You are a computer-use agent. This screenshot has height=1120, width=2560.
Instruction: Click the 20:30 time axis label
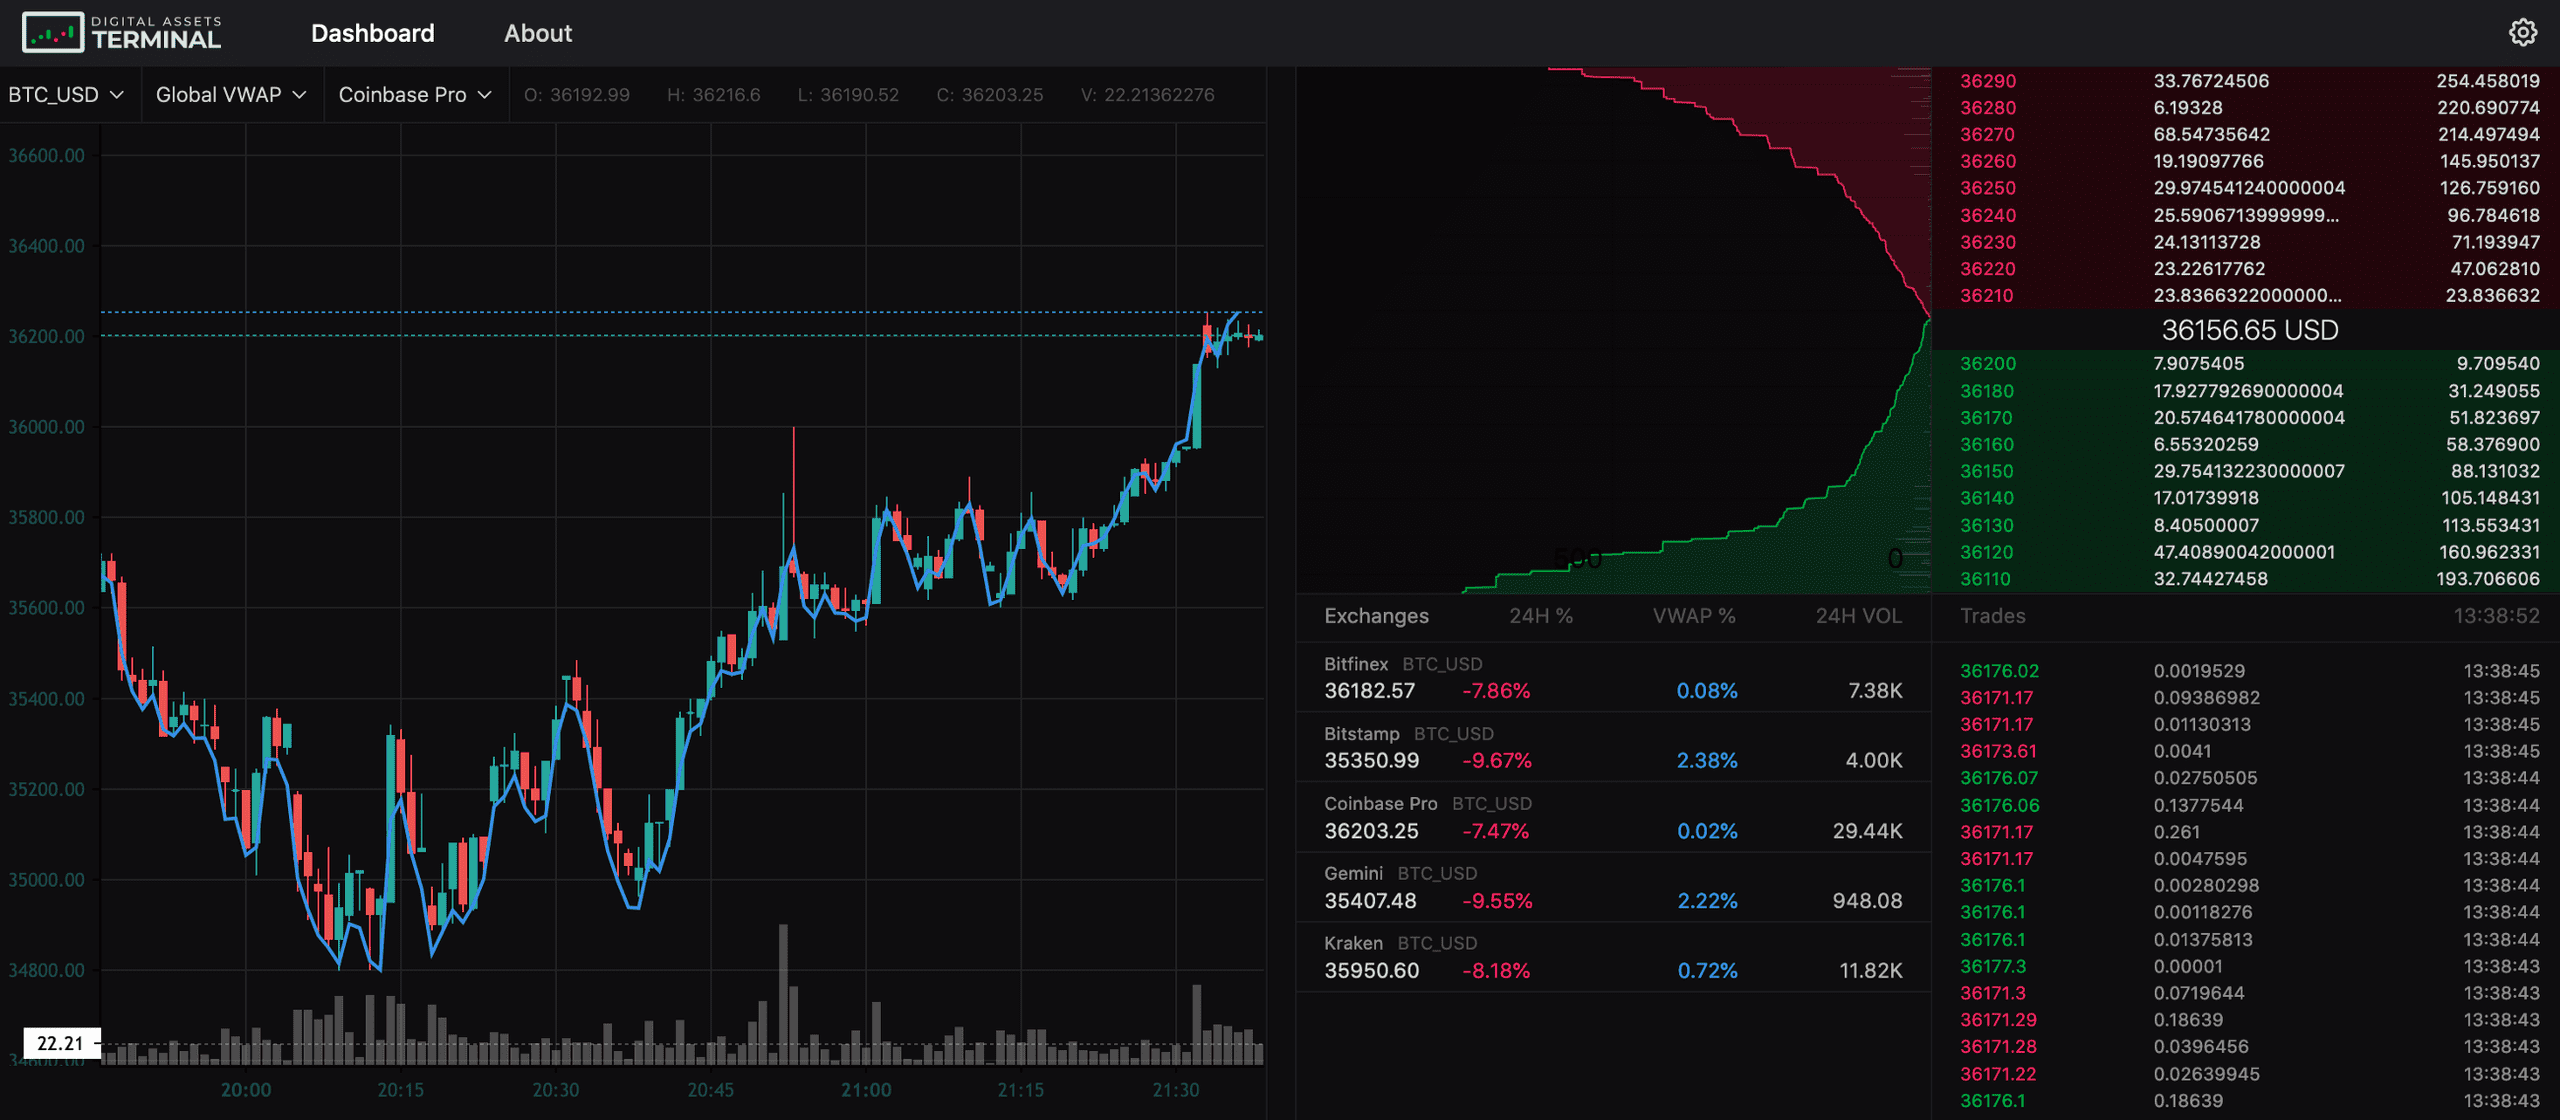coord(555,1090)
